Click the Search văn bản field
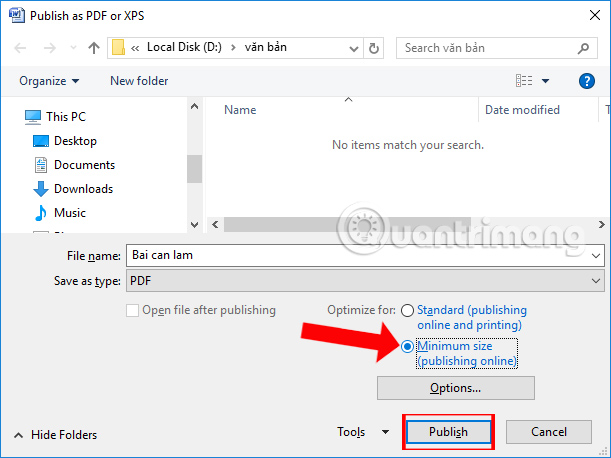 coord(496,48)
